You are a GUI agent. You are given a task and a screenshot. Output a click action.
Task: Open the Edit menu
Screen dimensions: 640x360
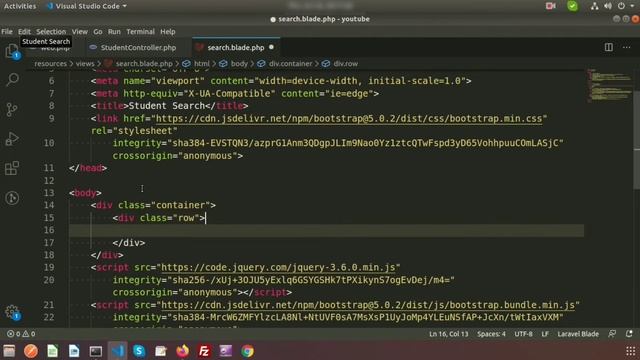point(24,31)
